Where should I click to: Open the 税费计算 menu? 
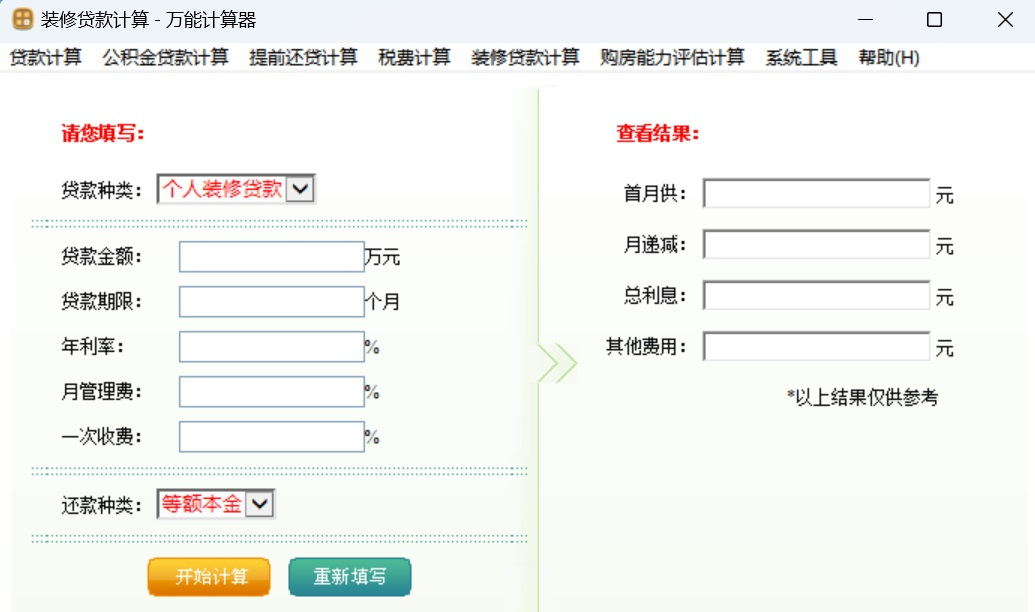414,58
